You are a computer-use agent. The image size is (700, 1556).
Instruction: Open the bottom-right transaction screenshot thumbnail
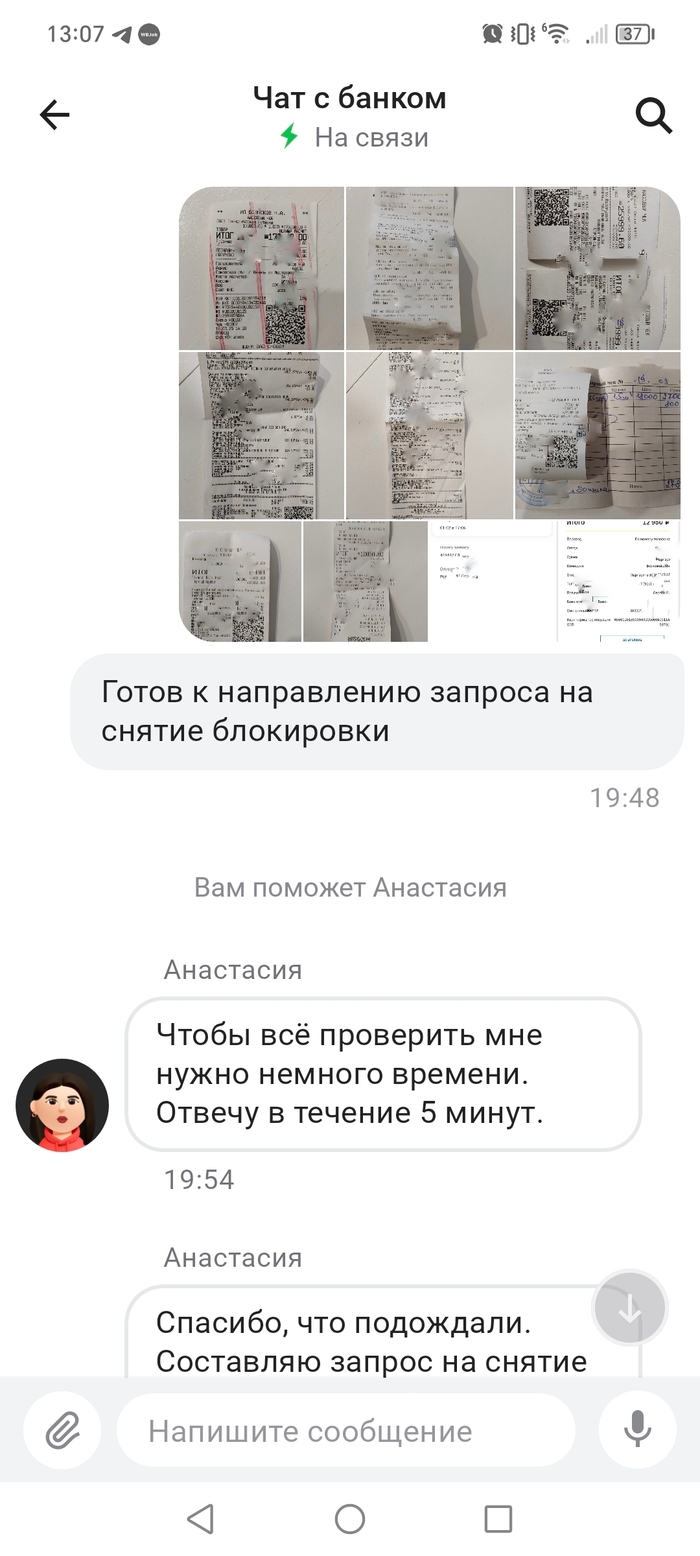coord(618,581)
